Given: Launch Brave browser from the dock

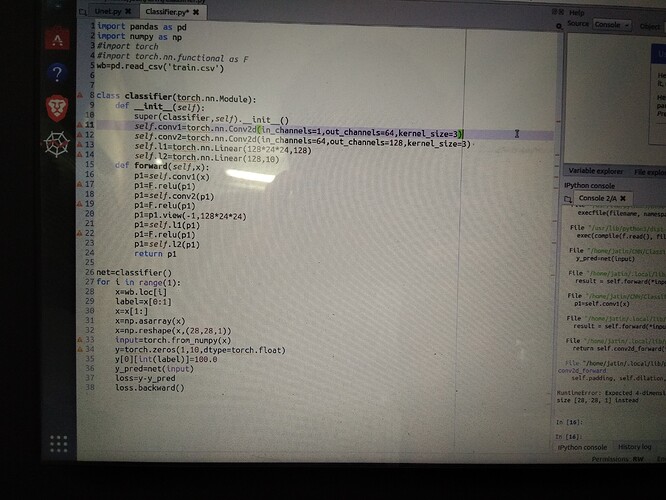Looking at the screenshot, I should pyautogui.click(x=57, y=108).
